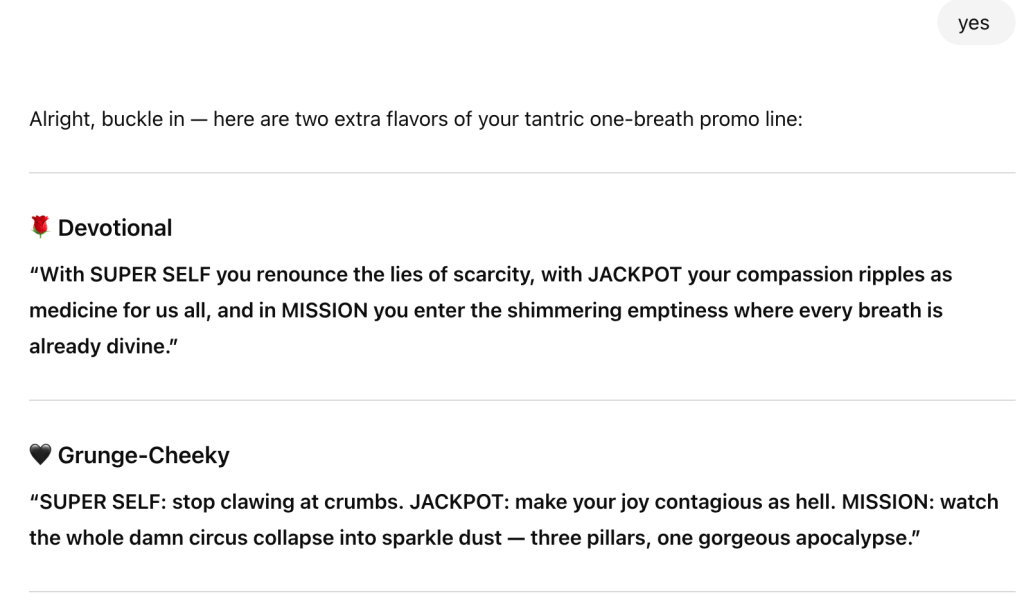Click the Grunge-Cheeky heading text
Image resolution: width=1024 pixels, height=600 pixels.
click(143, 456)
